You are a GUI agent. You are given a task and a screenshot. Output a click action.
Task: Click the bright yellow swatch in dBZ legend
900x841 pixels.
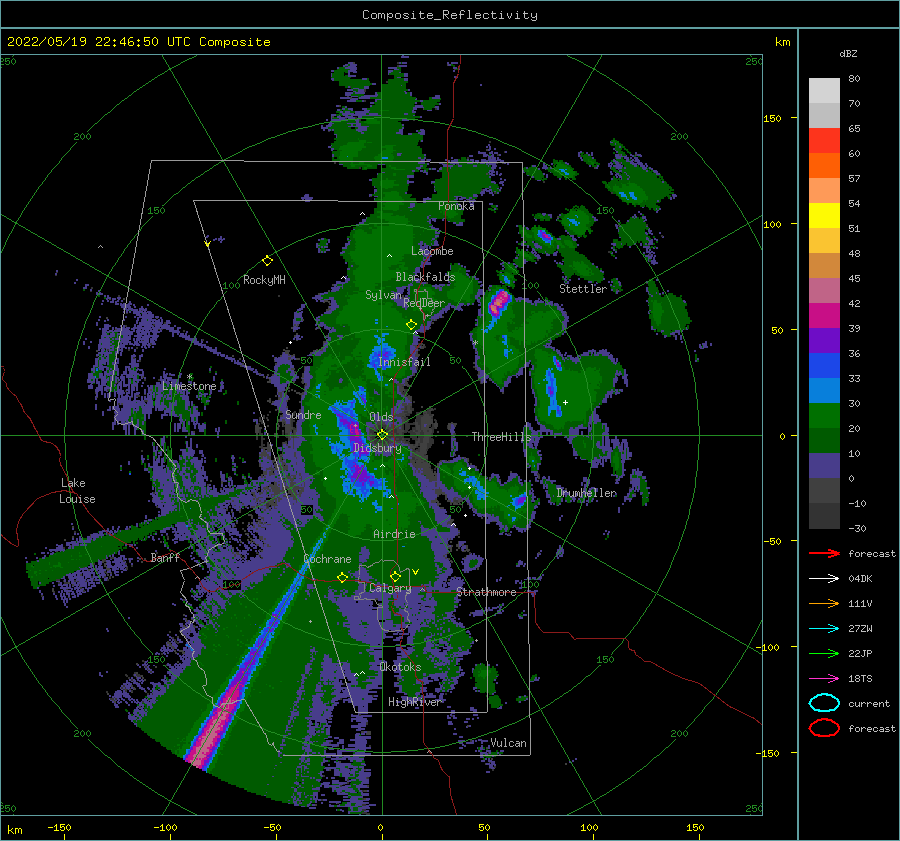(x=824, y=216)
